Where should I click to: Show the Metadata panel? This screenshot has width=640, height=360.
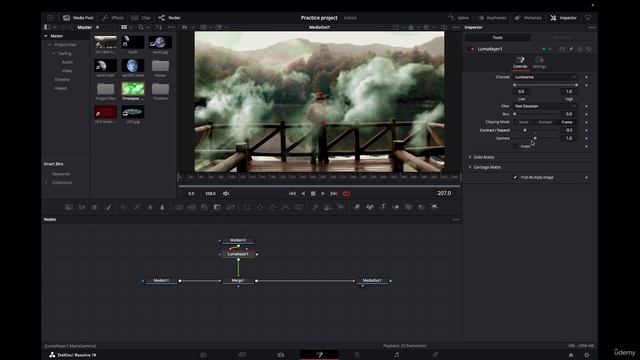point(528,18)
